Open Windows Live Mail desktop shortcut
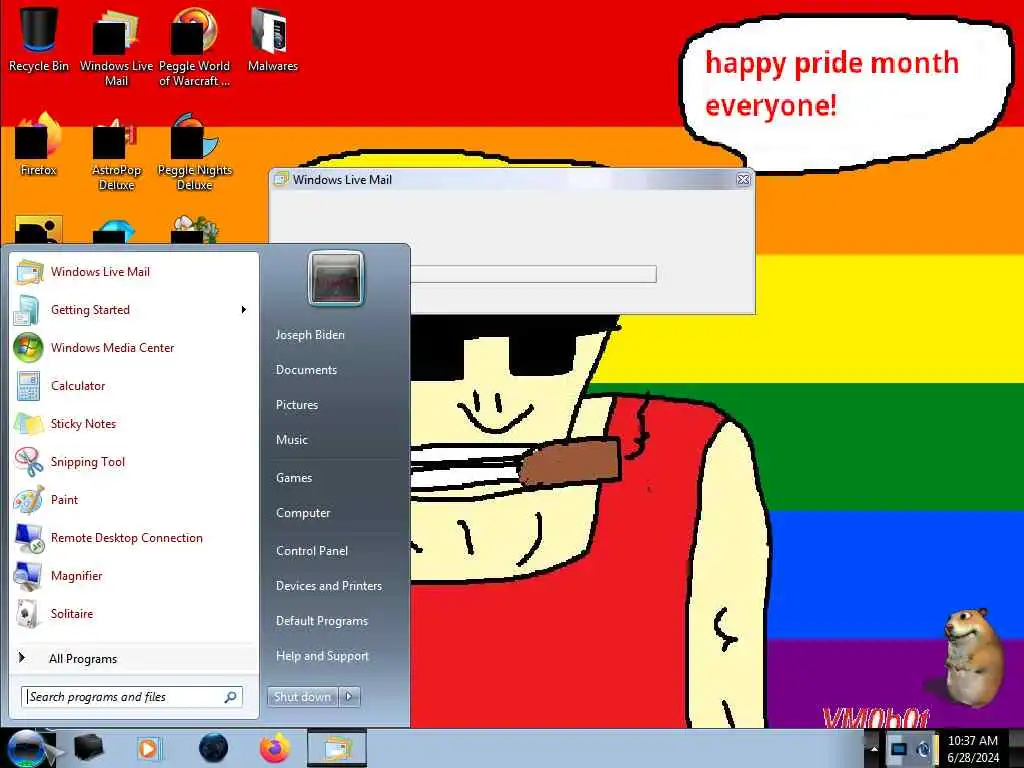The width and height of the screenshot is (1024, 768). click(116, 46)
